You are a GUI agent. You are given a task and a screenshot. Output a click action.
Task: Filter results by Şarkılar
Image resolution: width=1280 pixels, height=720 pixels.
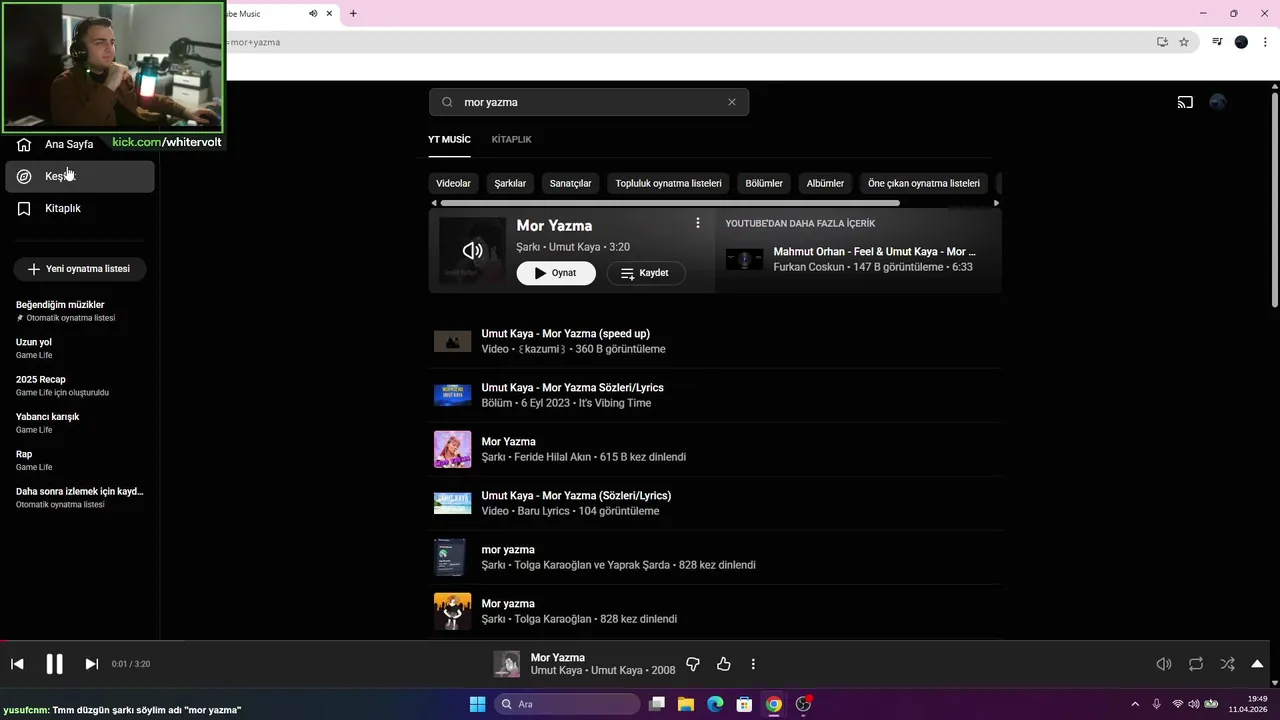click(x=510, y=183)
